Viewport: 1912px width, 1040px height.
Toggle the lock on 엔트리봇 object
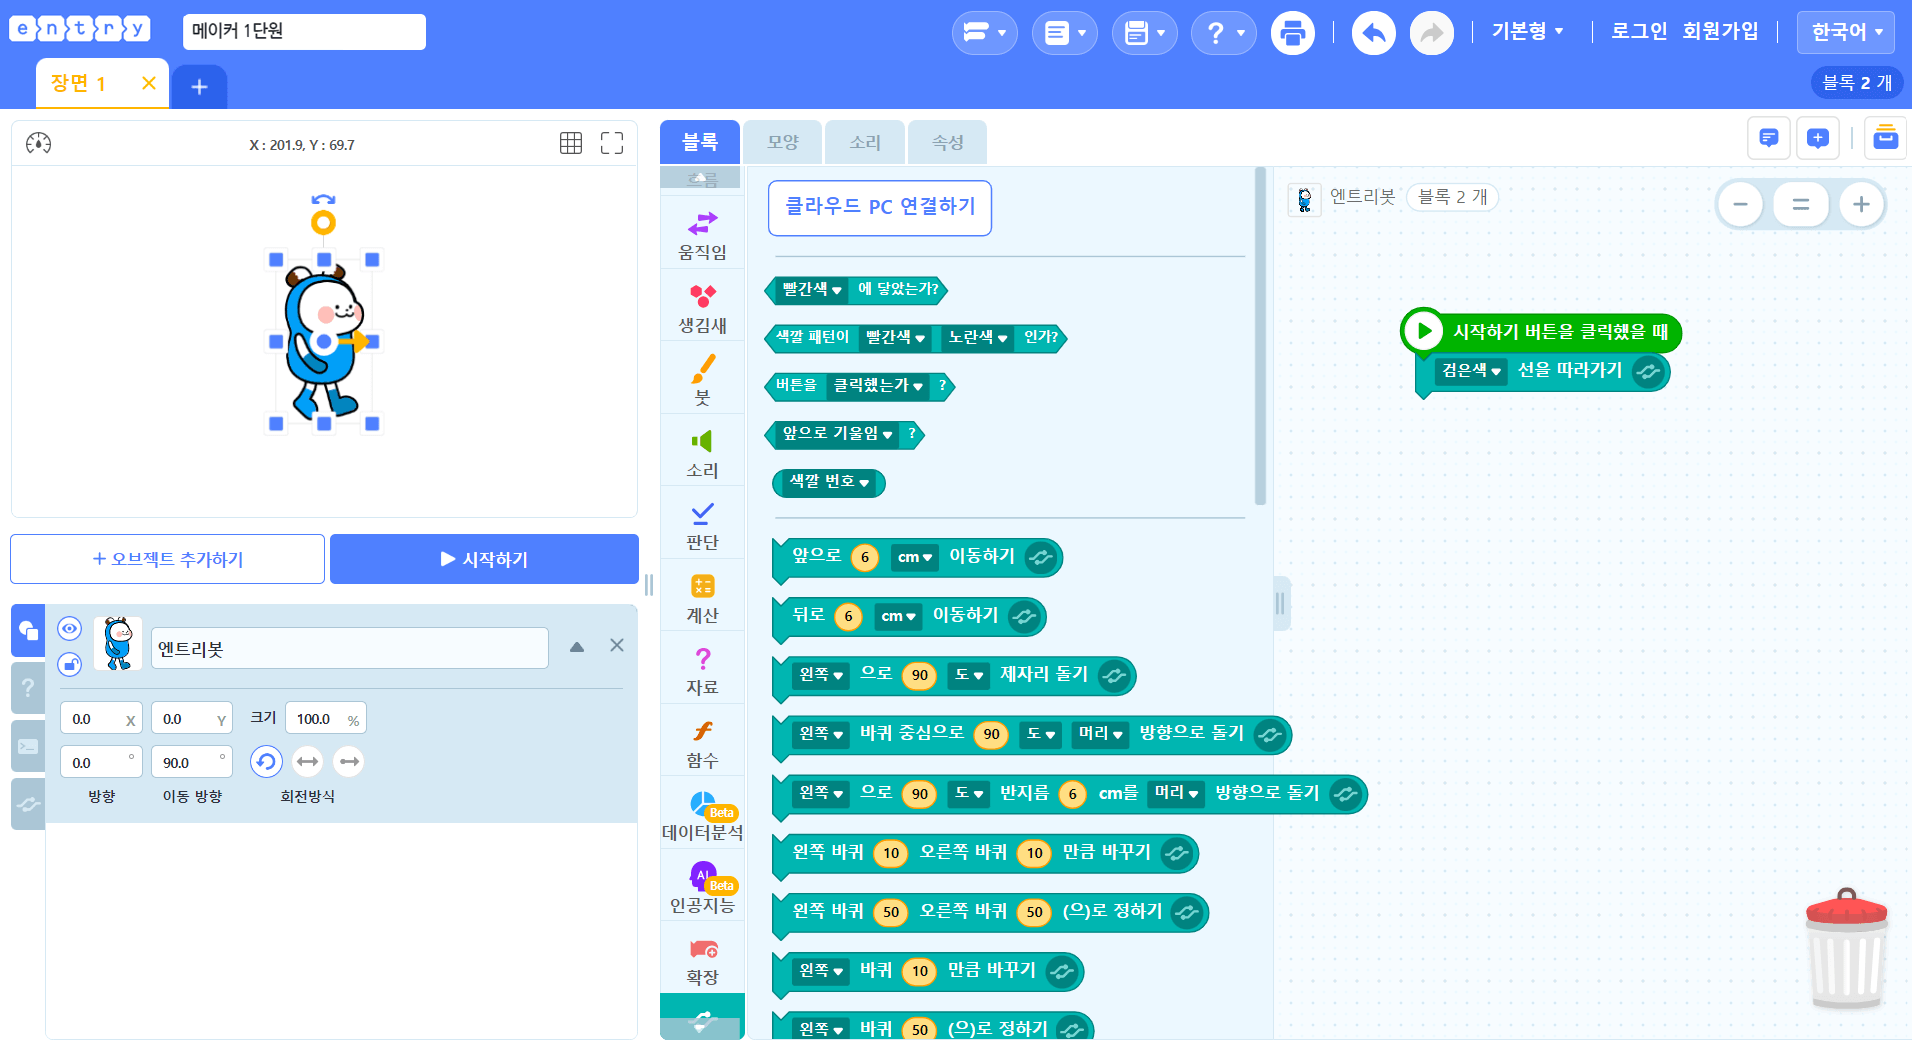[69, 664]
